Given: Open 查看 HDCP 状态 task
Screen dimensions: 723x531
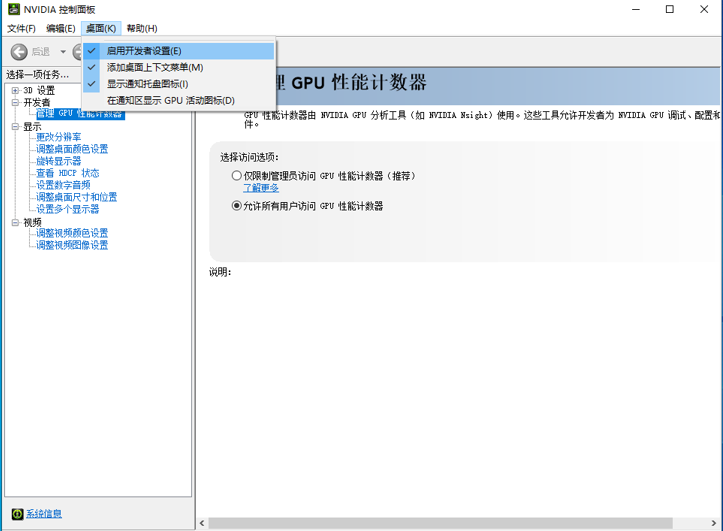Looking at the screenshot, I should click(68, 173).
